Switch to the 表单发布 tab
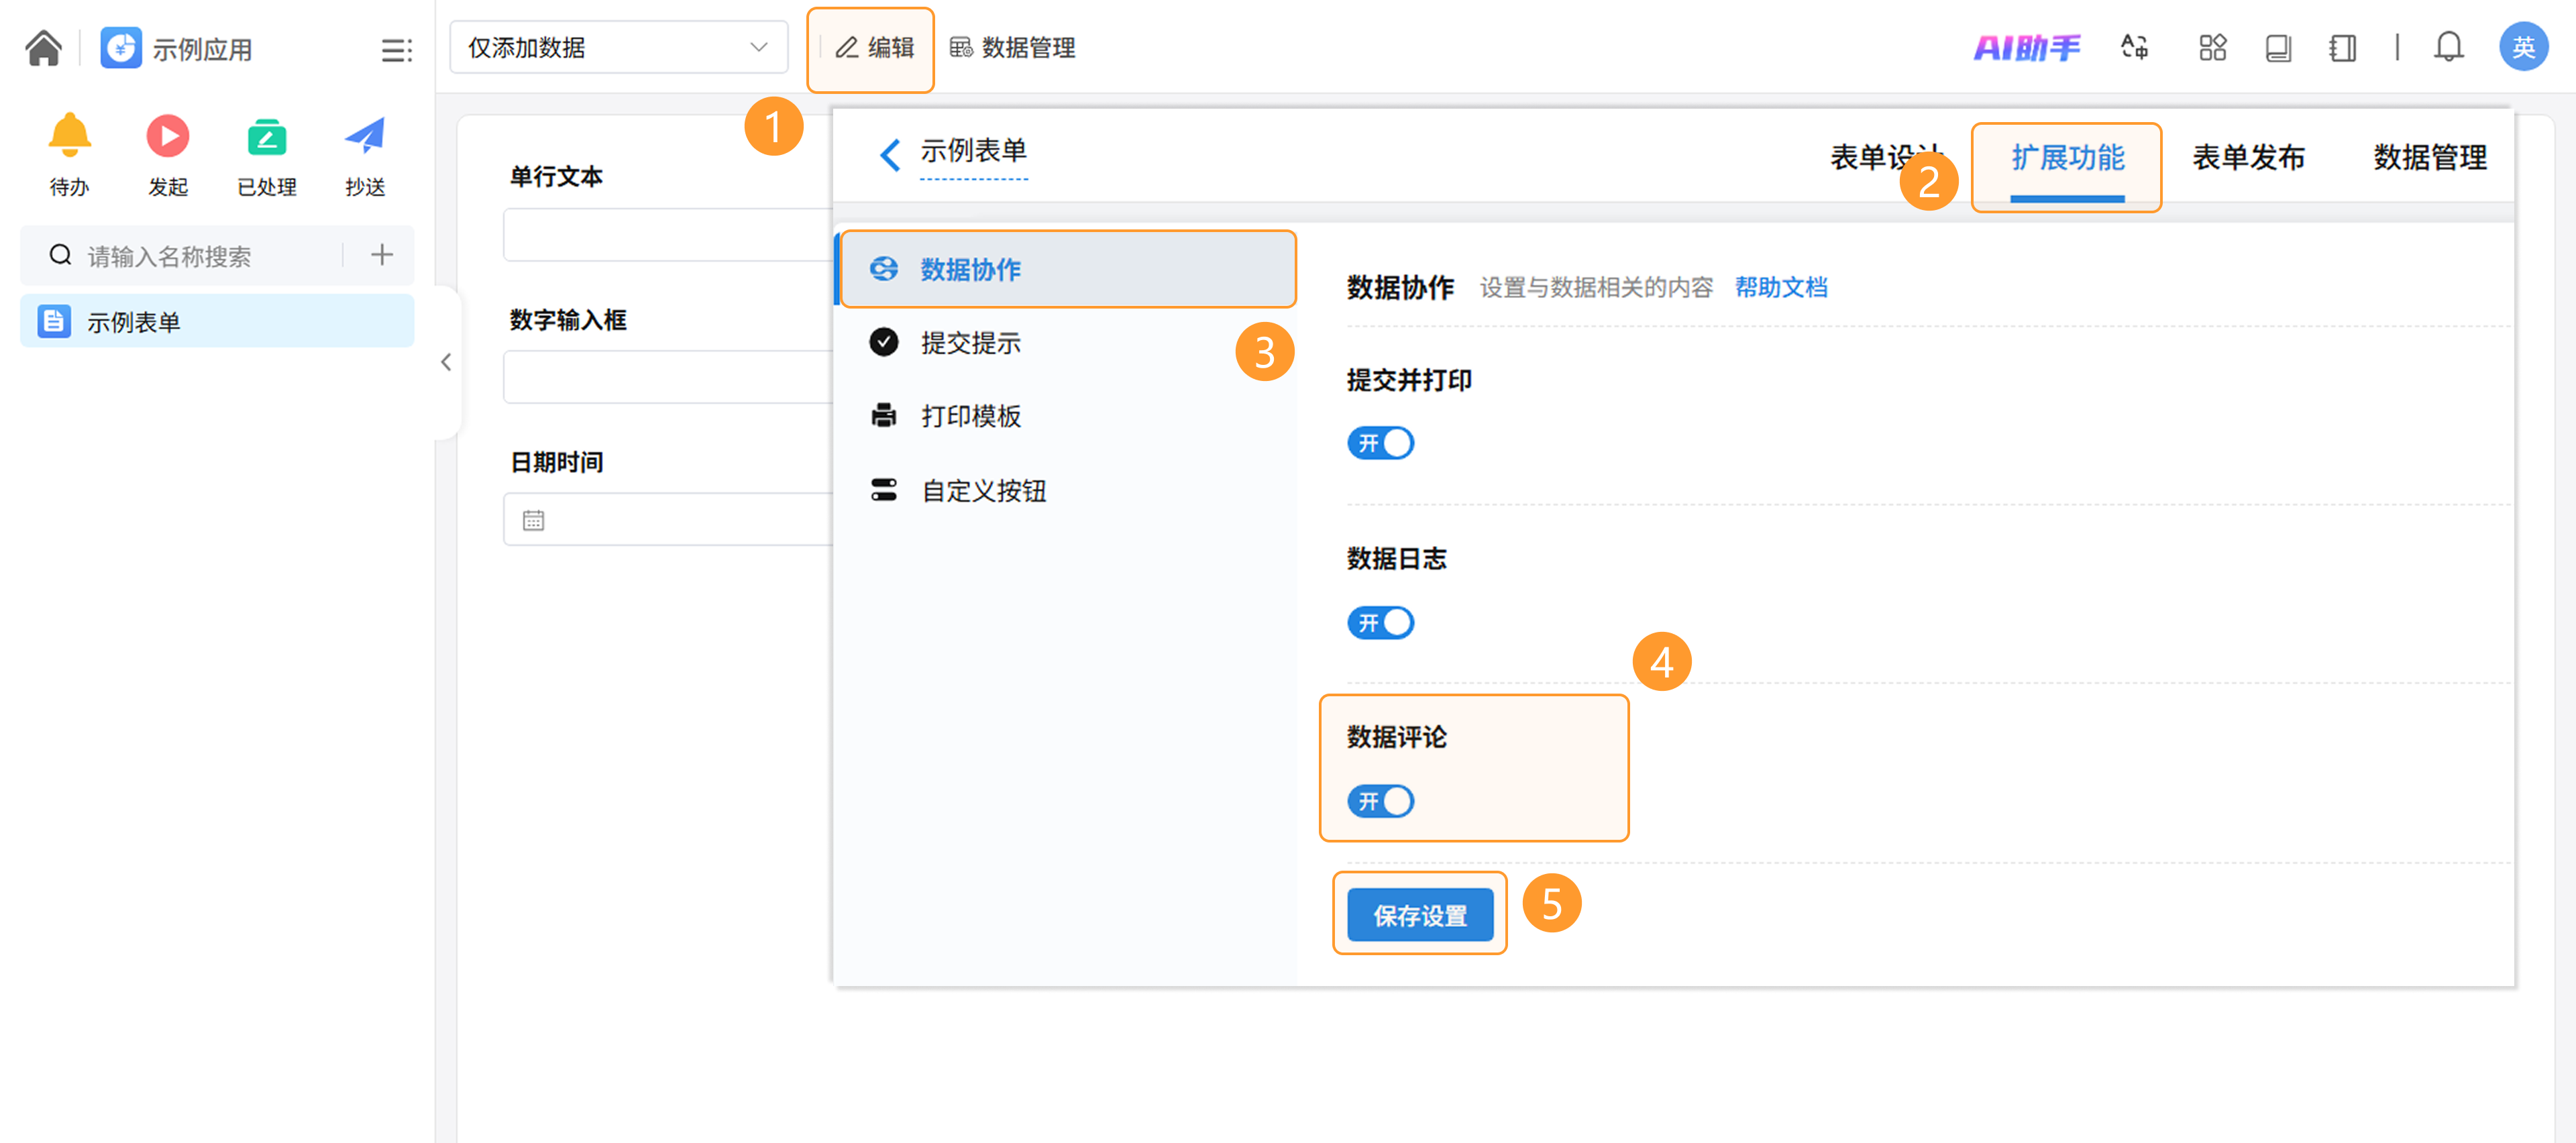Screen dimensions: 2576x1143 point(2248,157)
